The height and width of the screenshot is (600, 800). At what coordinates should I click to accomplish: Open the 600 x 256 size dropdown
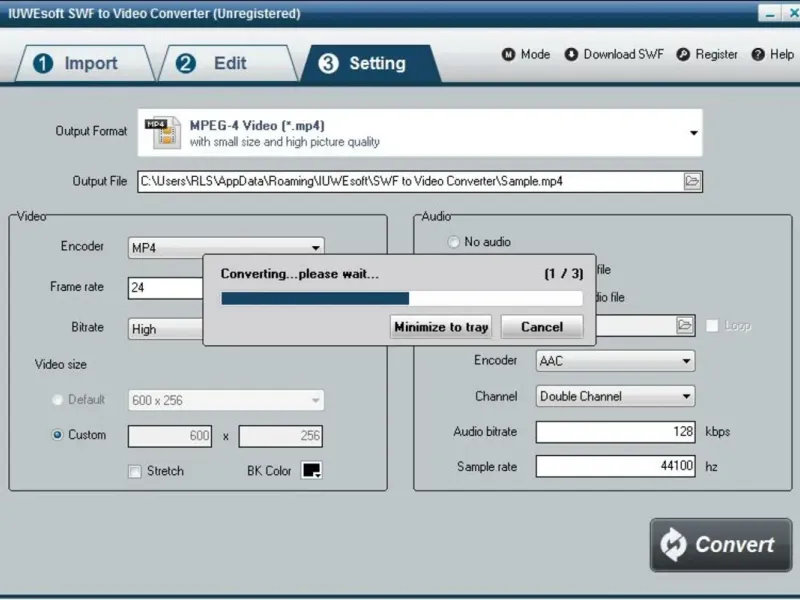pos(226,400)
